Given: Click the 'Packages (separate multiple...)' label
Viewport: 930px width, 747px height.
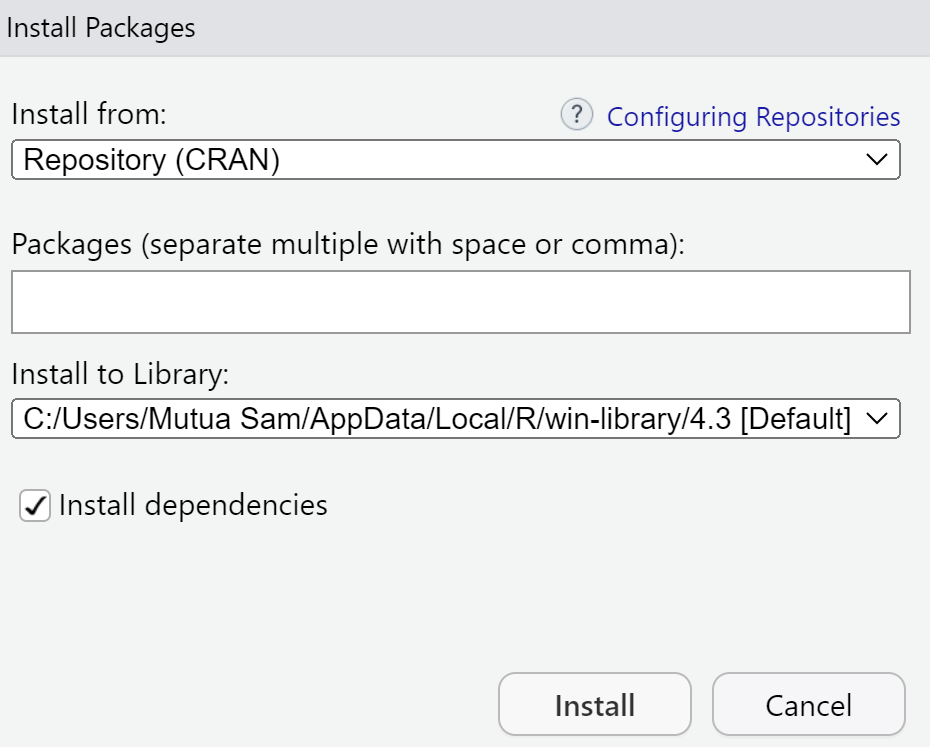Looking at the screenshot, I should click(348, 245).
